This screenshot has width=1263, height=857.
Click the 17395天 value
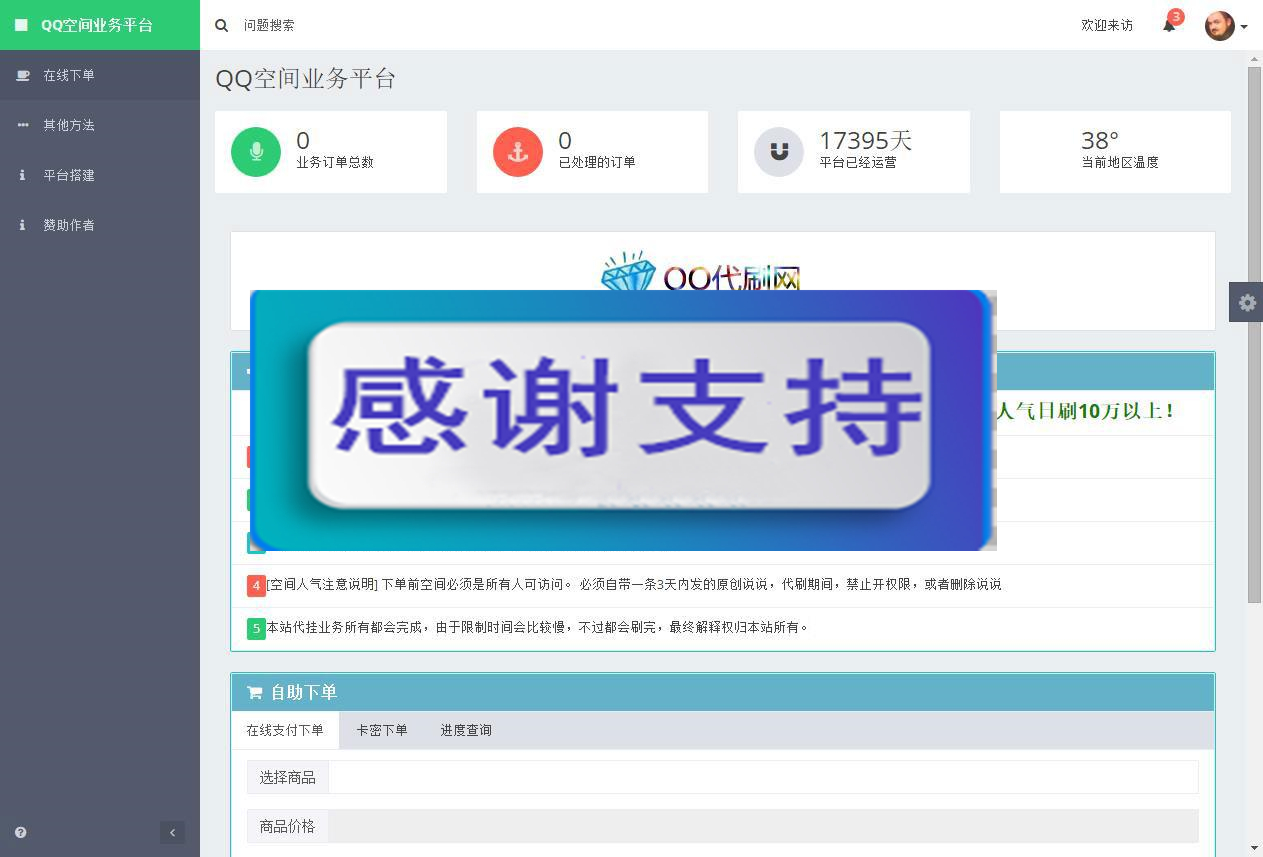click(866, 141)
